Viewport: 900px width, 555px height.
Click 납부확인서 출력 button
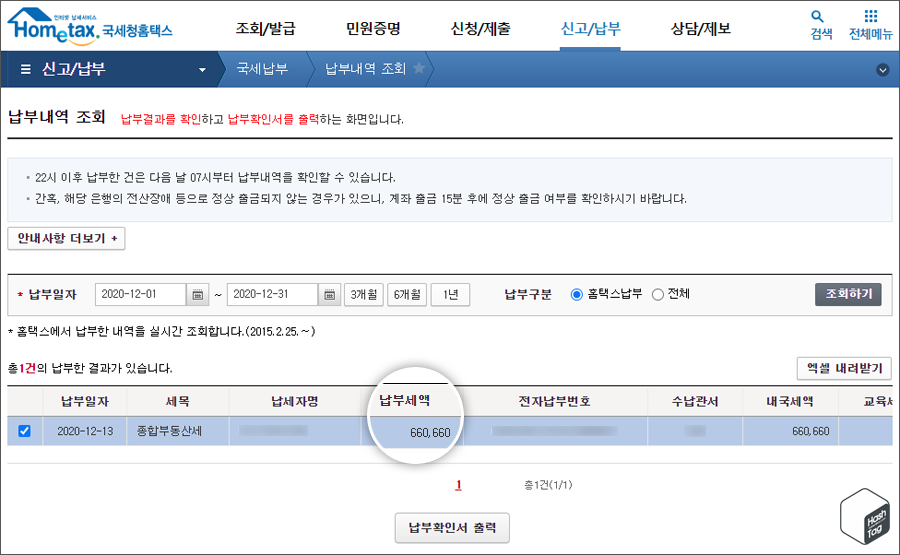452,528
